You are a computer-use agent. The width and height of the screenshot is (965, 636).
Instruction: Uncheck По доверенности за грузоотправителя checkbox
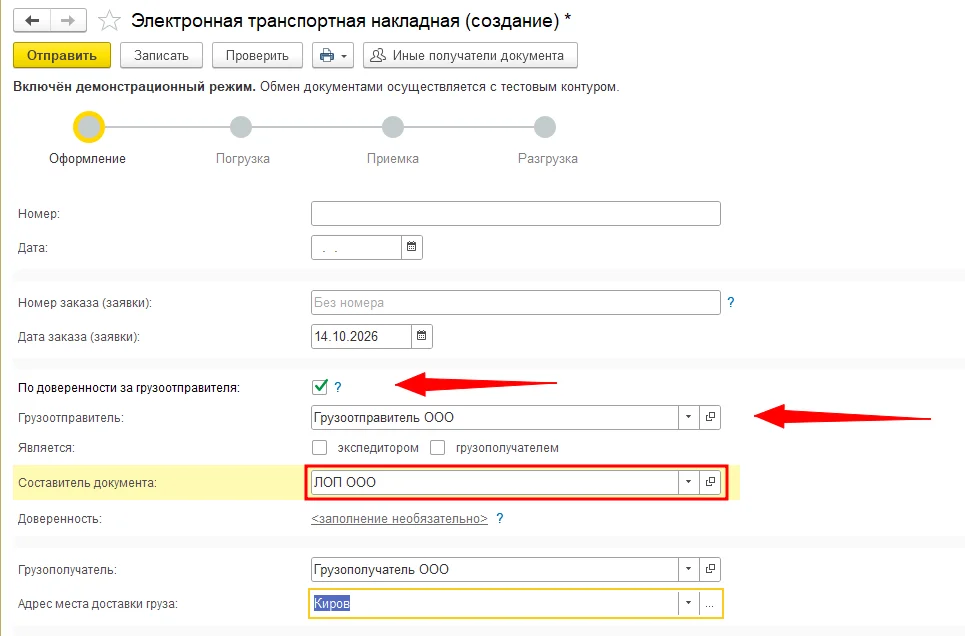point(320,387)
